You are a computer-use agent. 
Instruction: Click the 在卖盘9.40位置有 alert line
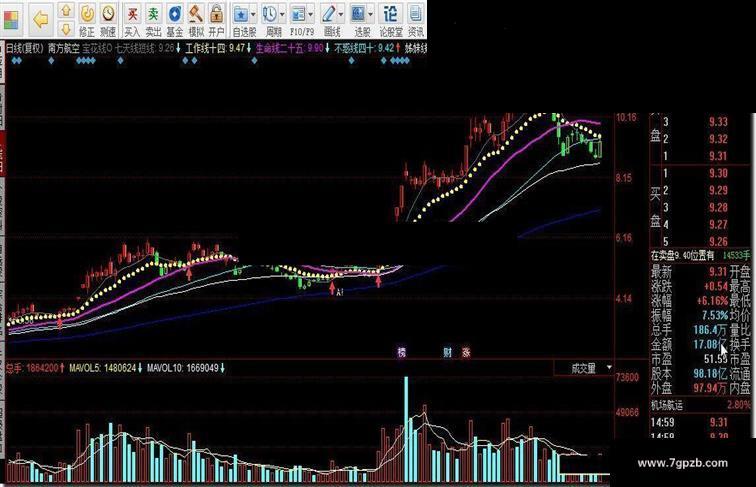pyautogui.click(x=701, y=256)
